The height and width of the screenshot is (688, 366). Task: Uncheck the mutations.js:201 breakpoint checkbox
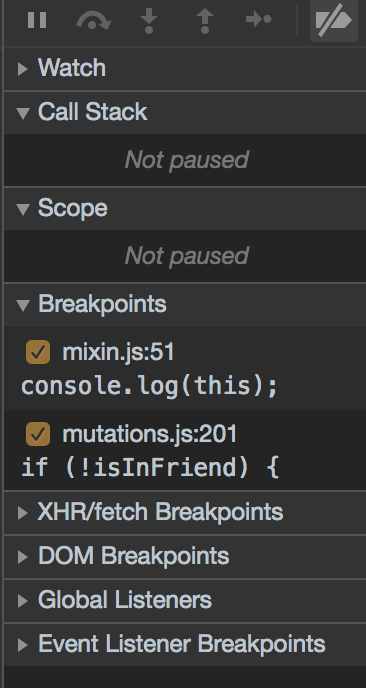coord(38,434)
